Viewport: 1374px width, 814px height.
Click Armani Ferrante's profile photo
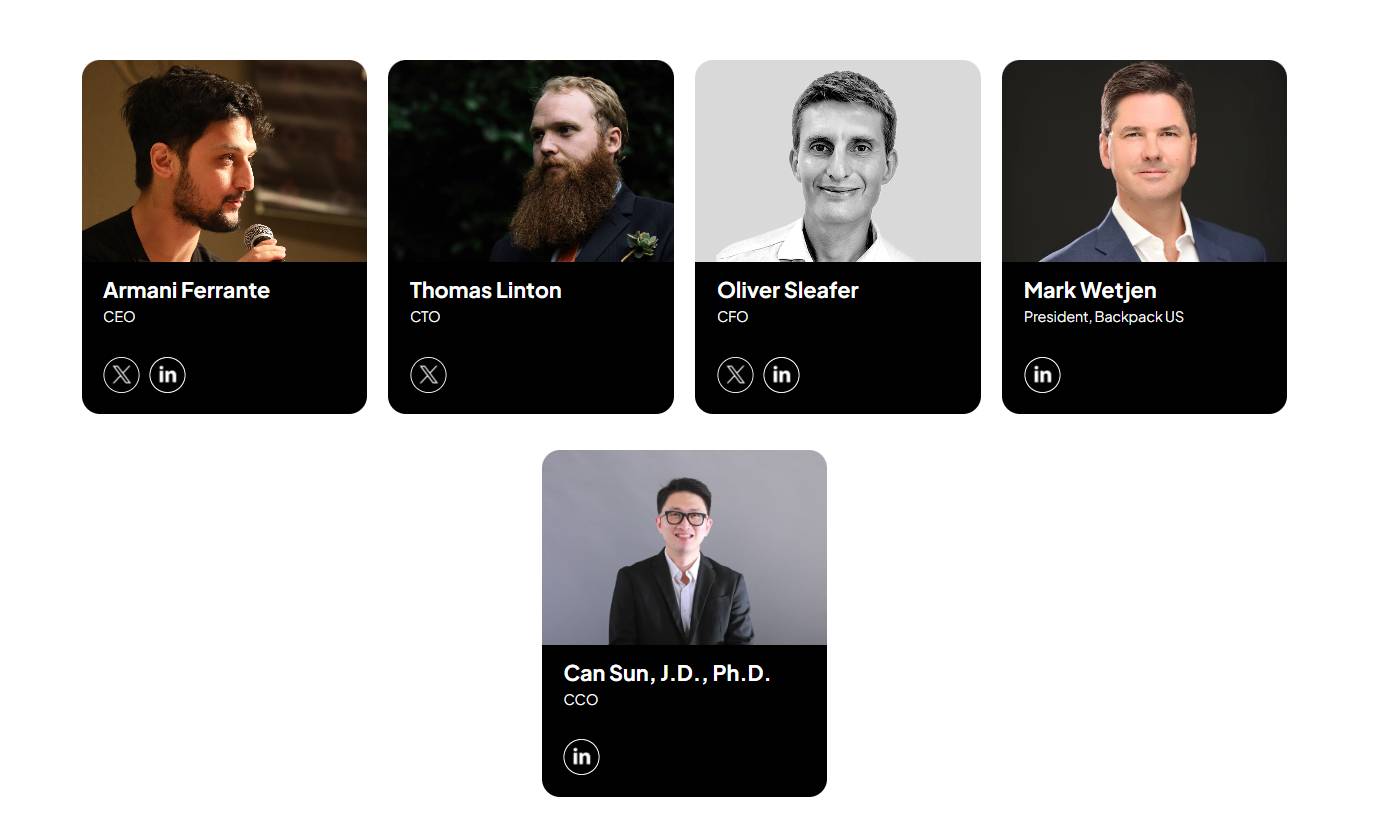(x=224, y=161)
